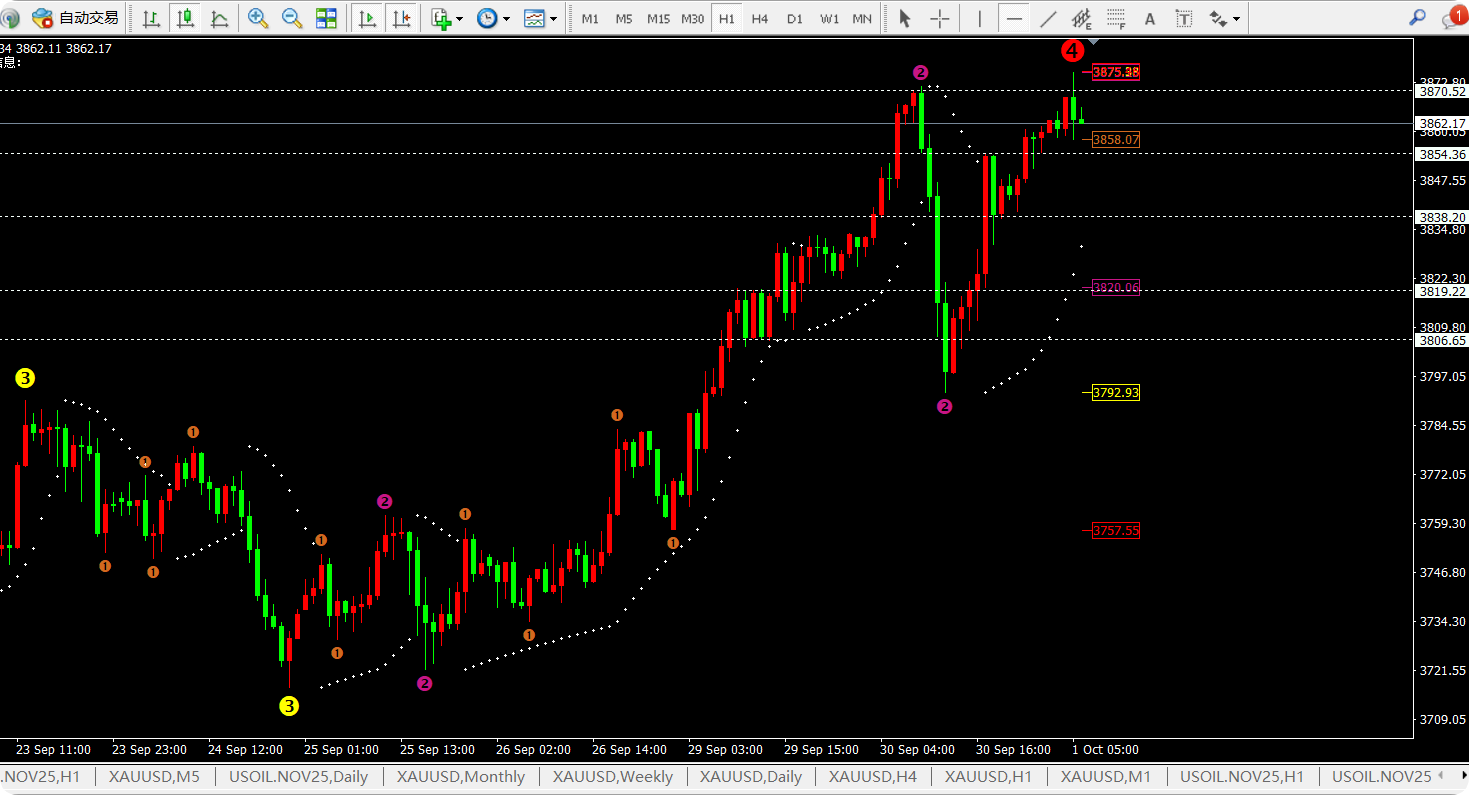The height and width of the screenshot is (795, 1469).
Task: Open the USOIL.NOV25,H1 tab right of XAUUSD,M1
Action: [x=1242, y=777]
